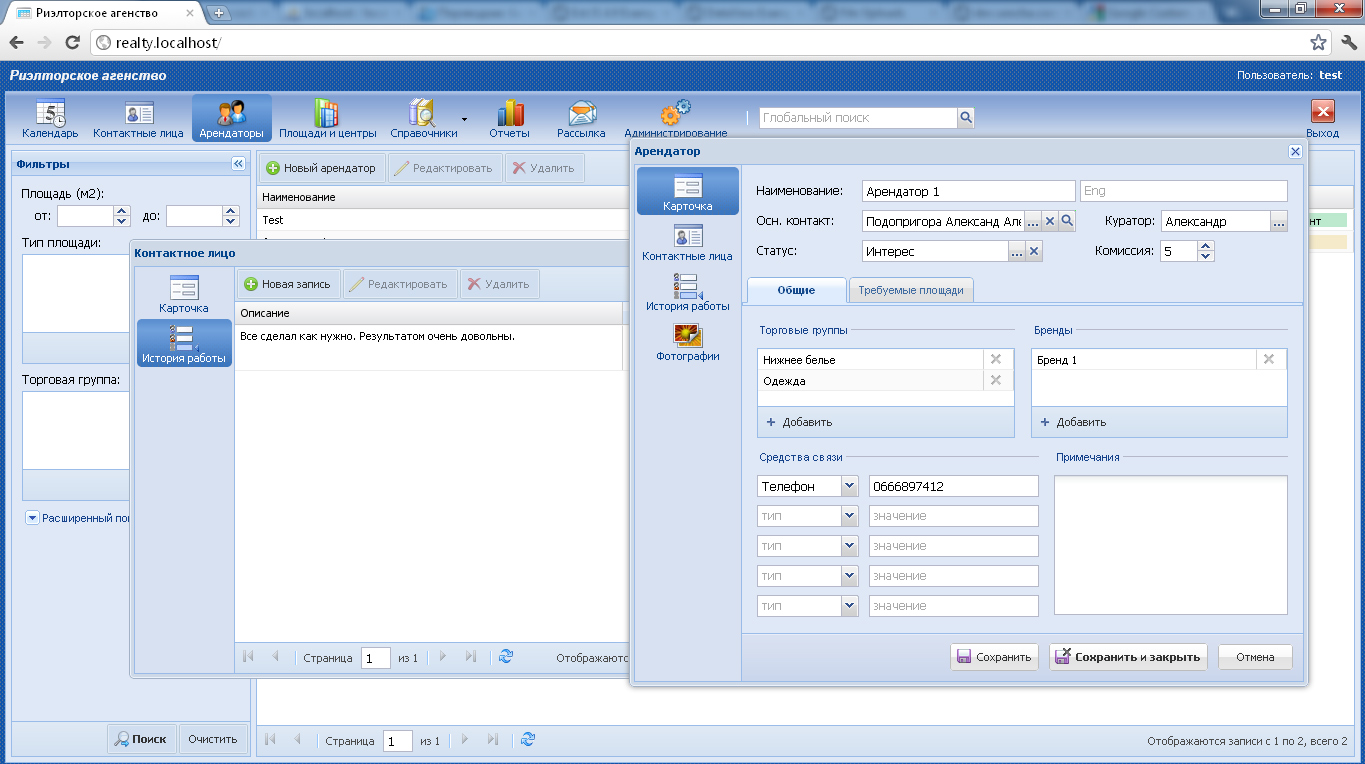
Task: Switch to the Требуемые площади tab
Action: [x=910, y=290]
